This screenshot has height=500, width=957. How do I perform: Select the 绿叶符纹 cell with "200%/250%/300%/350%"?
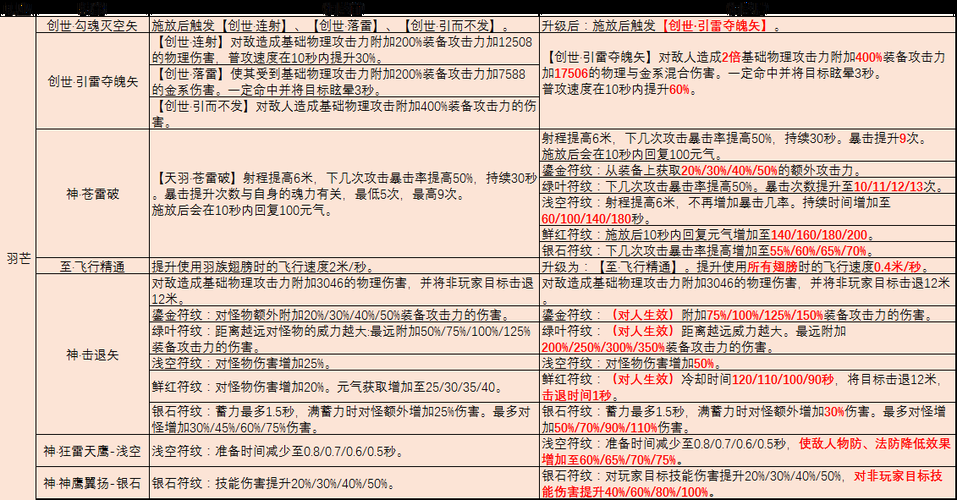pyautogui.click(x=748, y=338)
